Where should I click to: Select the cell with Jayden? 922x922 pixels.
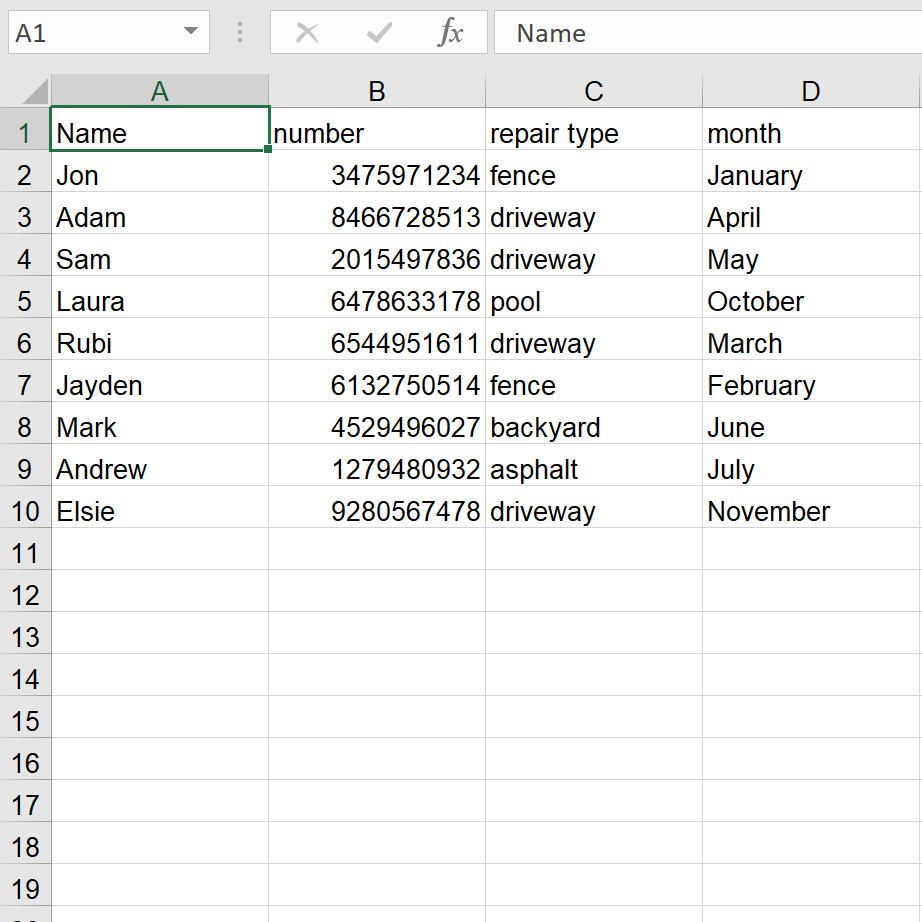(x=160, y=381)
